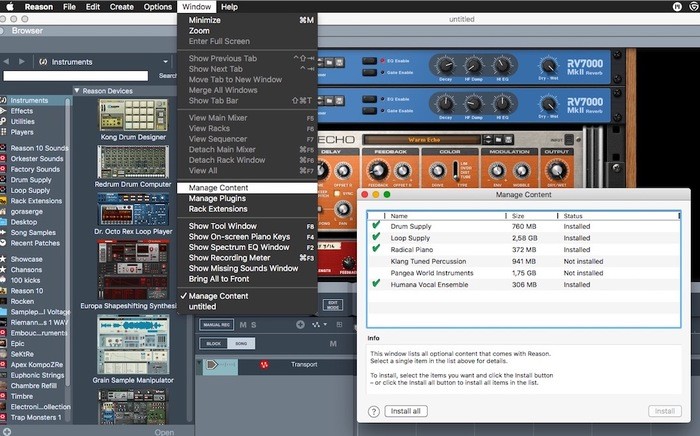Viewport: 700px width, 436px height.
Task: Select Effects in browser sidebar
Action: [21, 111]
